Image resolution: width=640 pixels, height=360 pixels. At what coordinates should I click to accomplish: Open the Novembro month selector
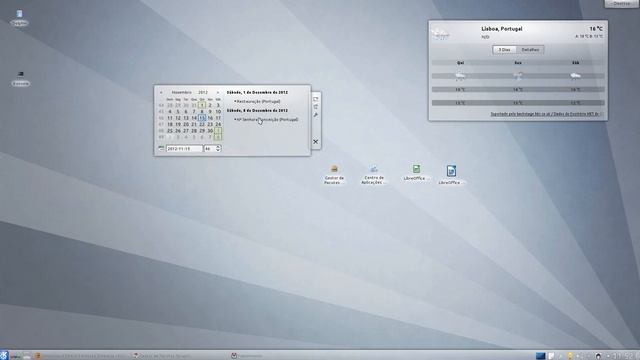(x=182, y=93)
